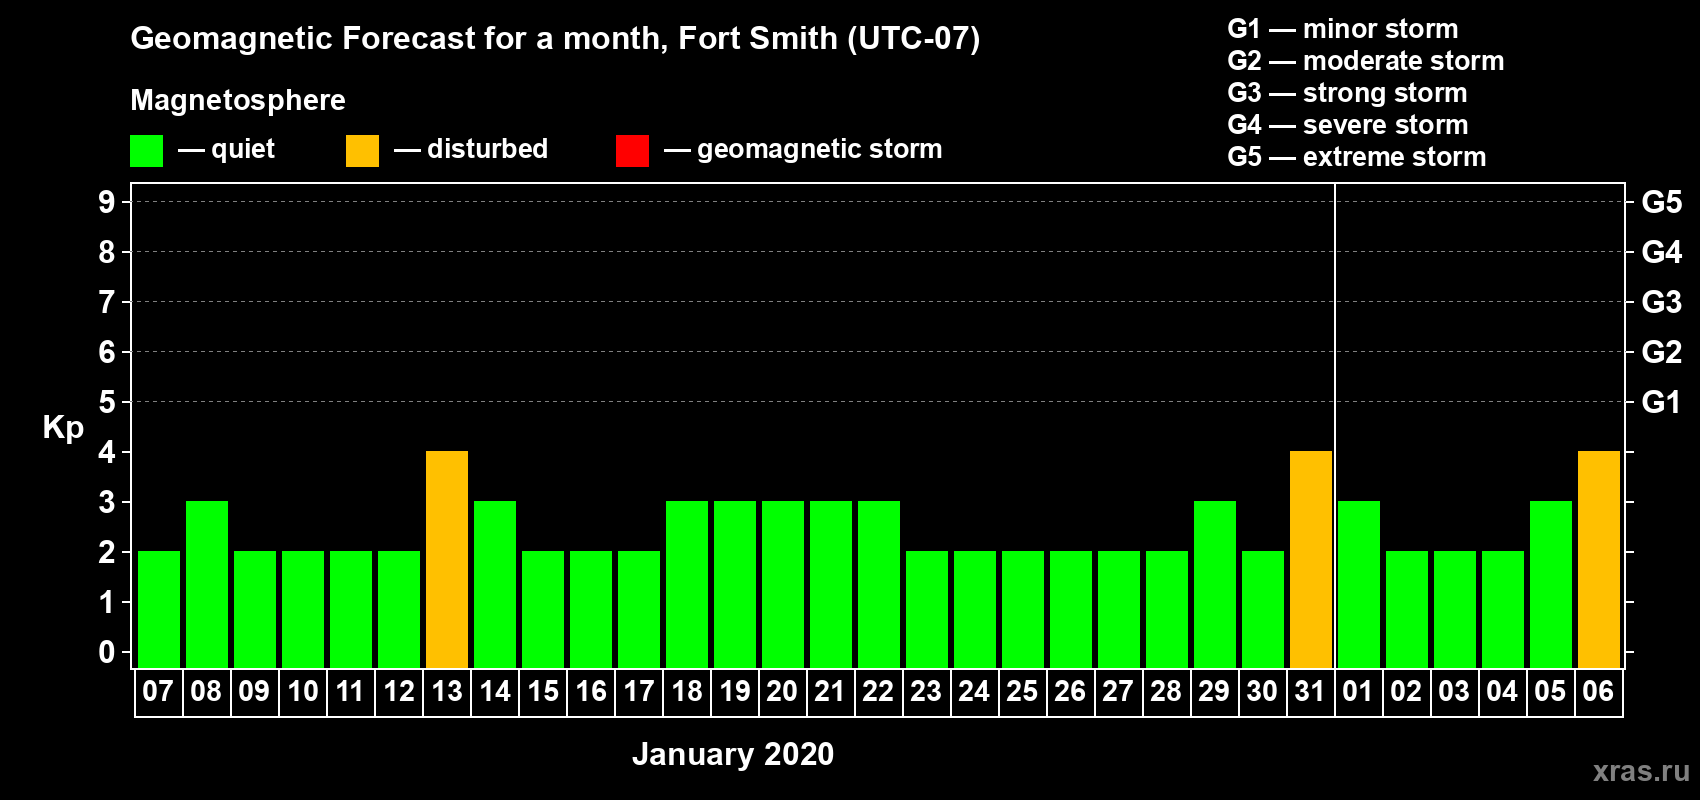Select the orange bar for January 13

[x=447, y=559]
